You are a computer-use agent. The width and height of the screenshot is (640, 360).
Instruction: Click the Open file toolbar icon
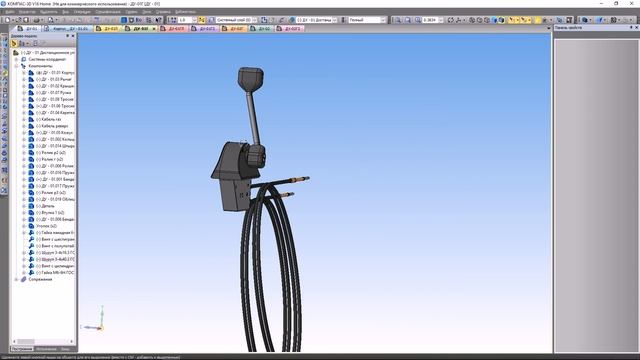pos(18,20)
